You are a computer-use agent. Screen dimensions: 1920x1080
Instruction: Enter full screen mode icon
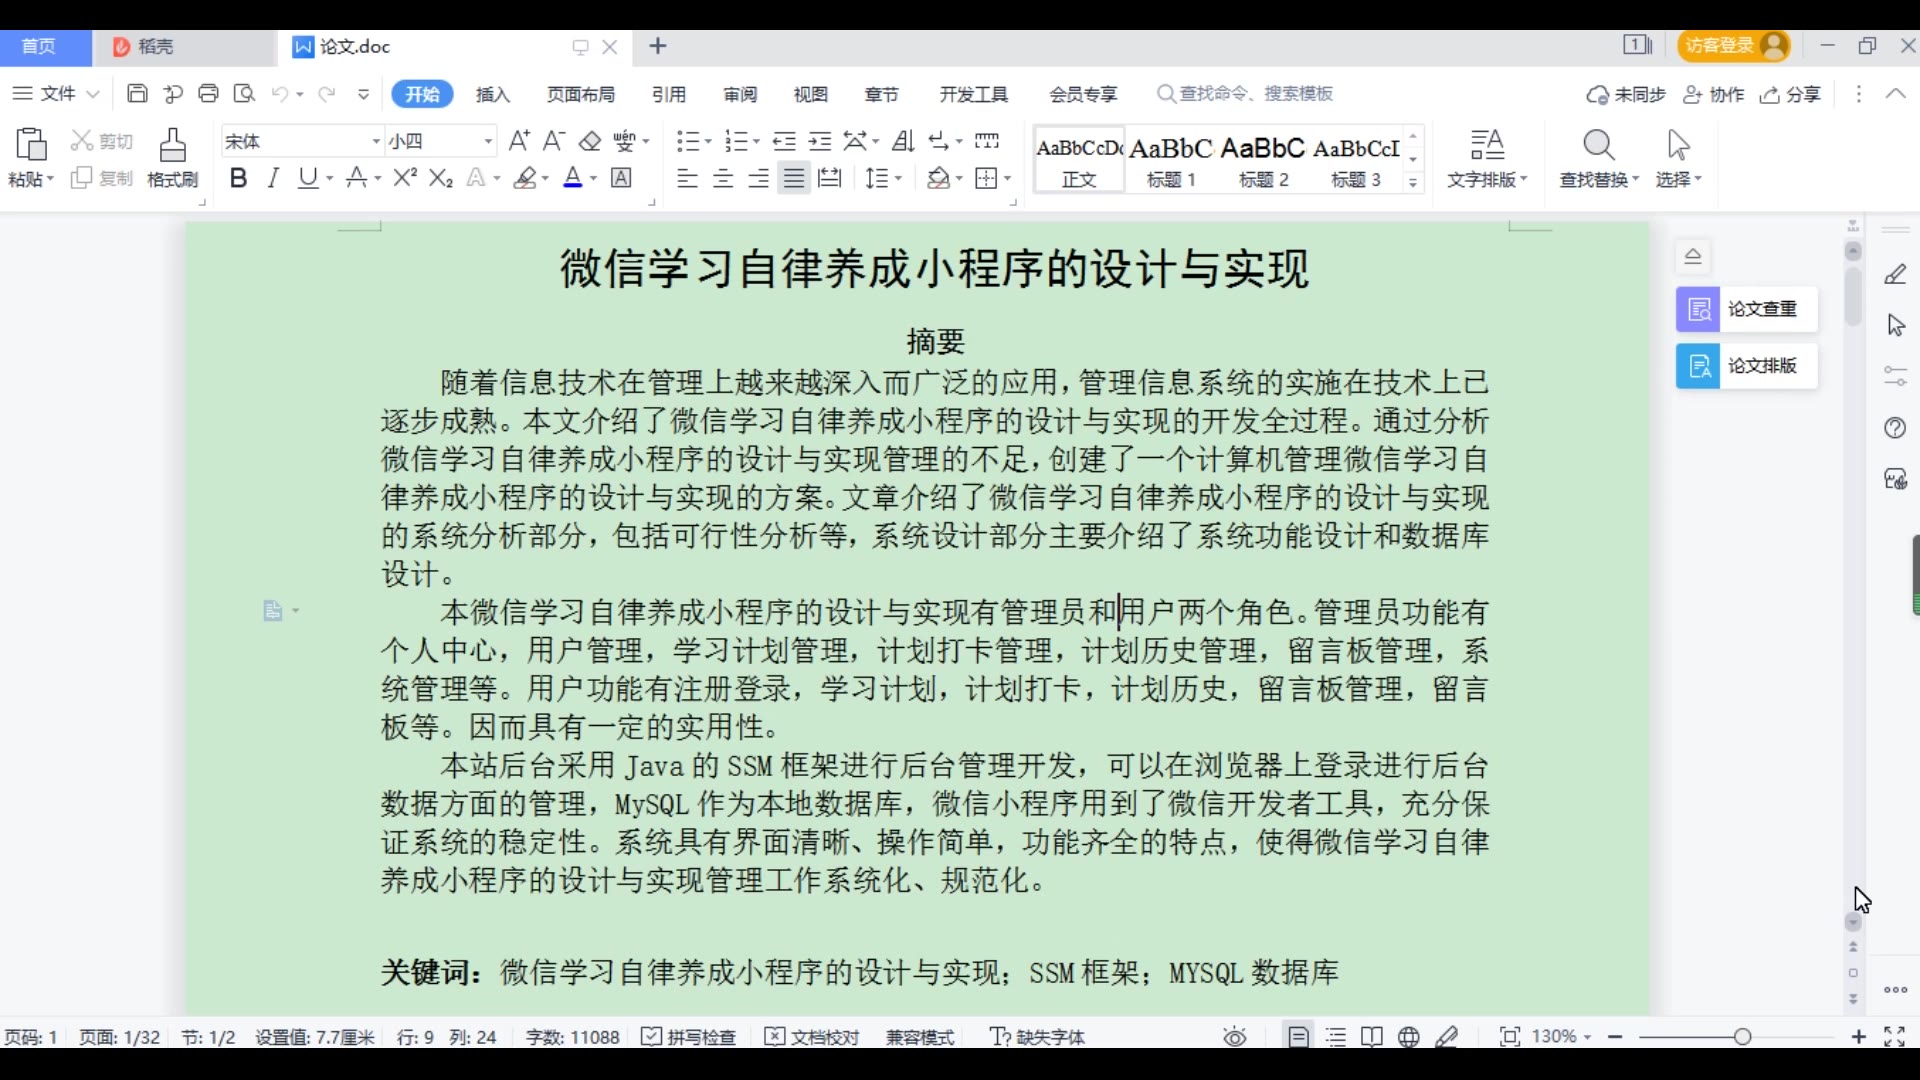coord(1894,1037)
